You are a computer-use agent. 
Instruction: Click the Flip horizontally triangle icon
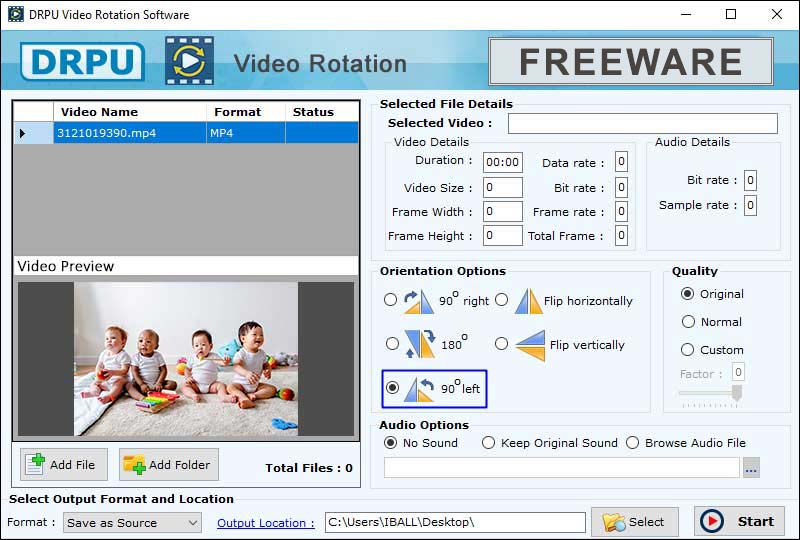pos(528,301)
